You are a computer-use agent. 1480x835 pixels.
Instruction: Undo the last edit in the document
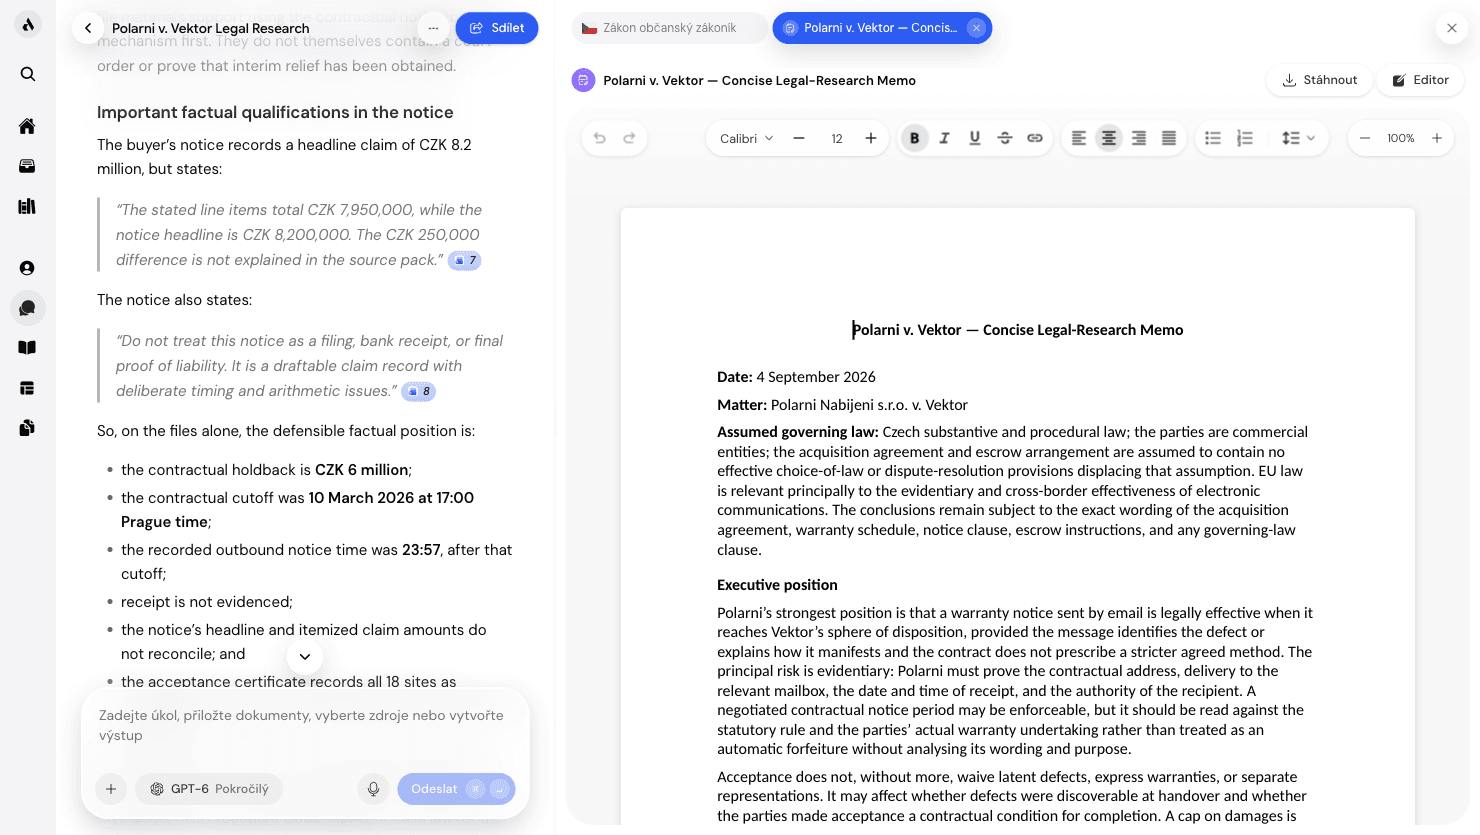(600, 138)
